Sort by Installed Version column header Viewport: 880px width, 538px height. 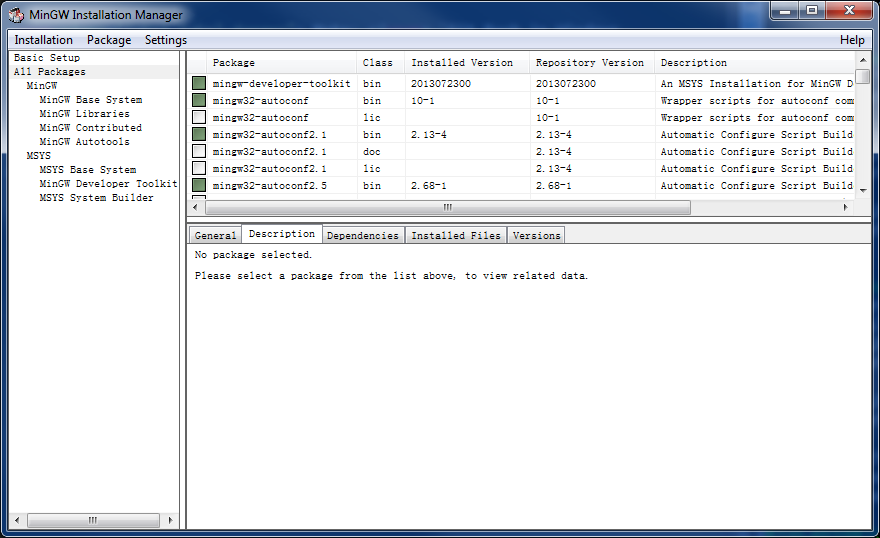(467, 63)
